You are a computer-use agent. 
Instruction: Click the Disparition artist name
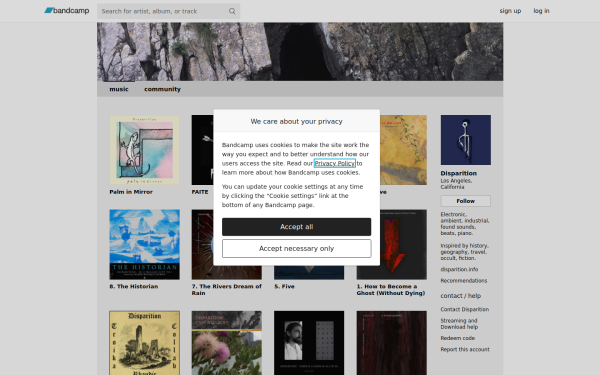[458, 173]
